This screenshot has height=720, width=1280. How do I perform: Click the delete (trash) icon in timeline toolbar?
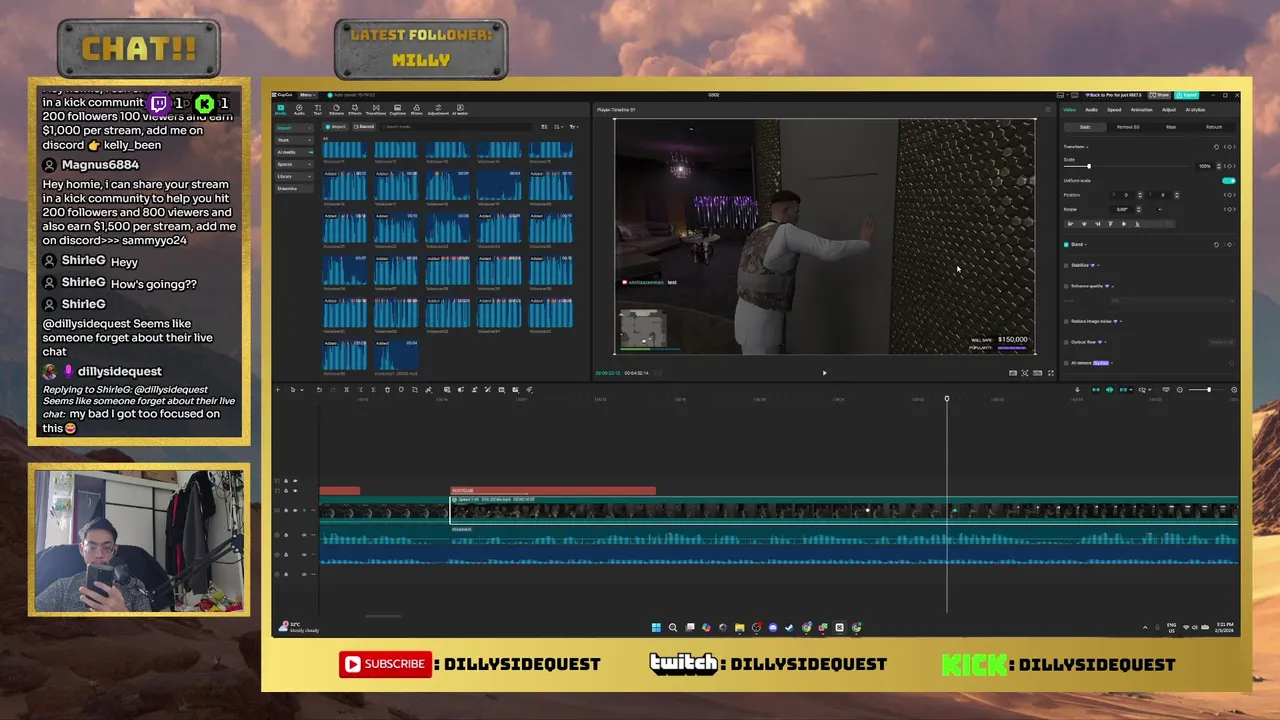click(387, 390)
